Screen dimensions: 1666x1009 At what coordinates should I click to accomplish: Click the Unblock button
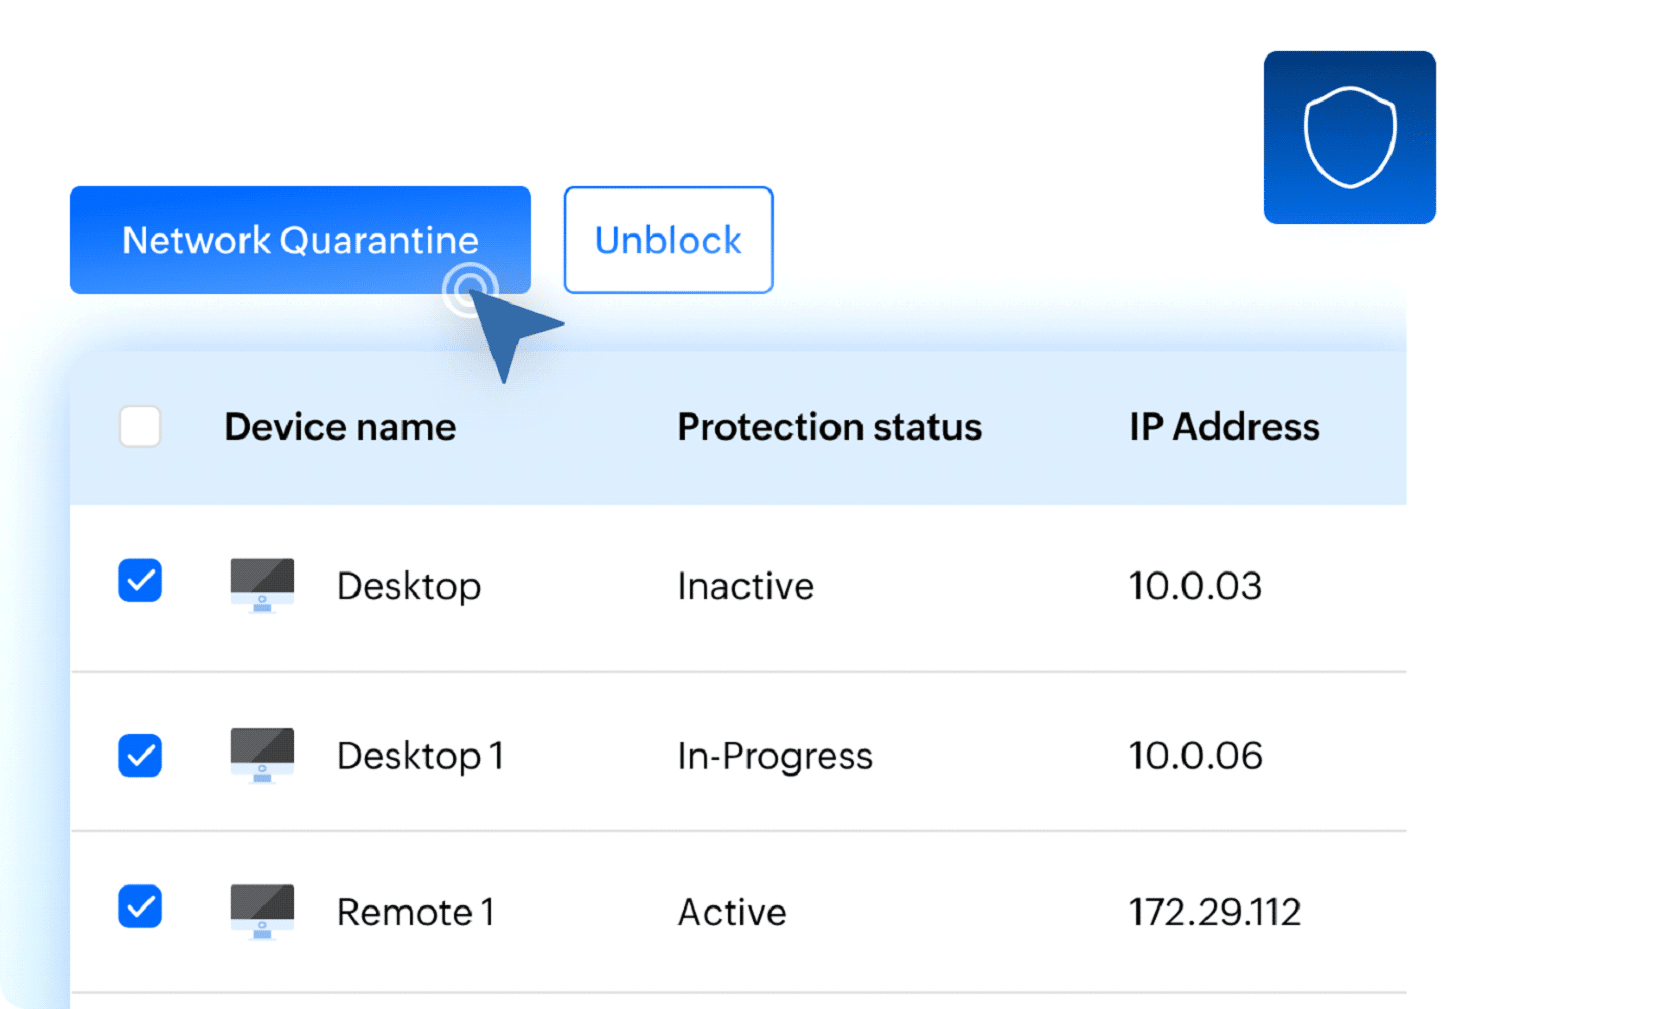pos(667,240)
